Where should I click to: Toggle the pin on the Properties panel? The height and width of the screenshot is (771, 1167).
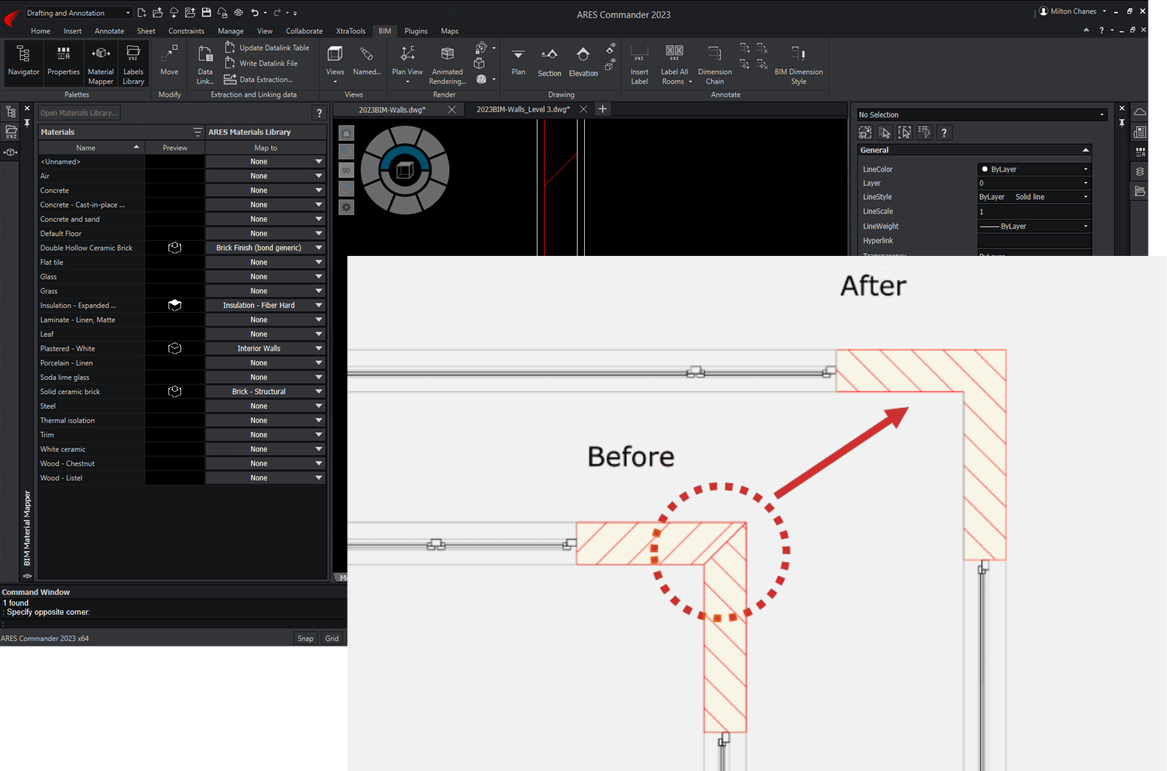point(1122,122)
